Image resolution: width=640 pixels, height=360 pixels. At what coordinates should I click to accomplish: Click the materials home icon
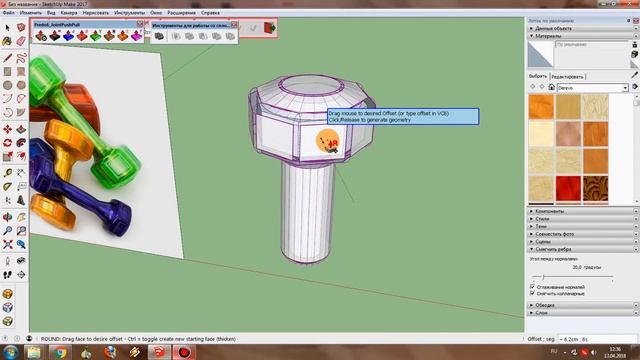pos(551,87)
